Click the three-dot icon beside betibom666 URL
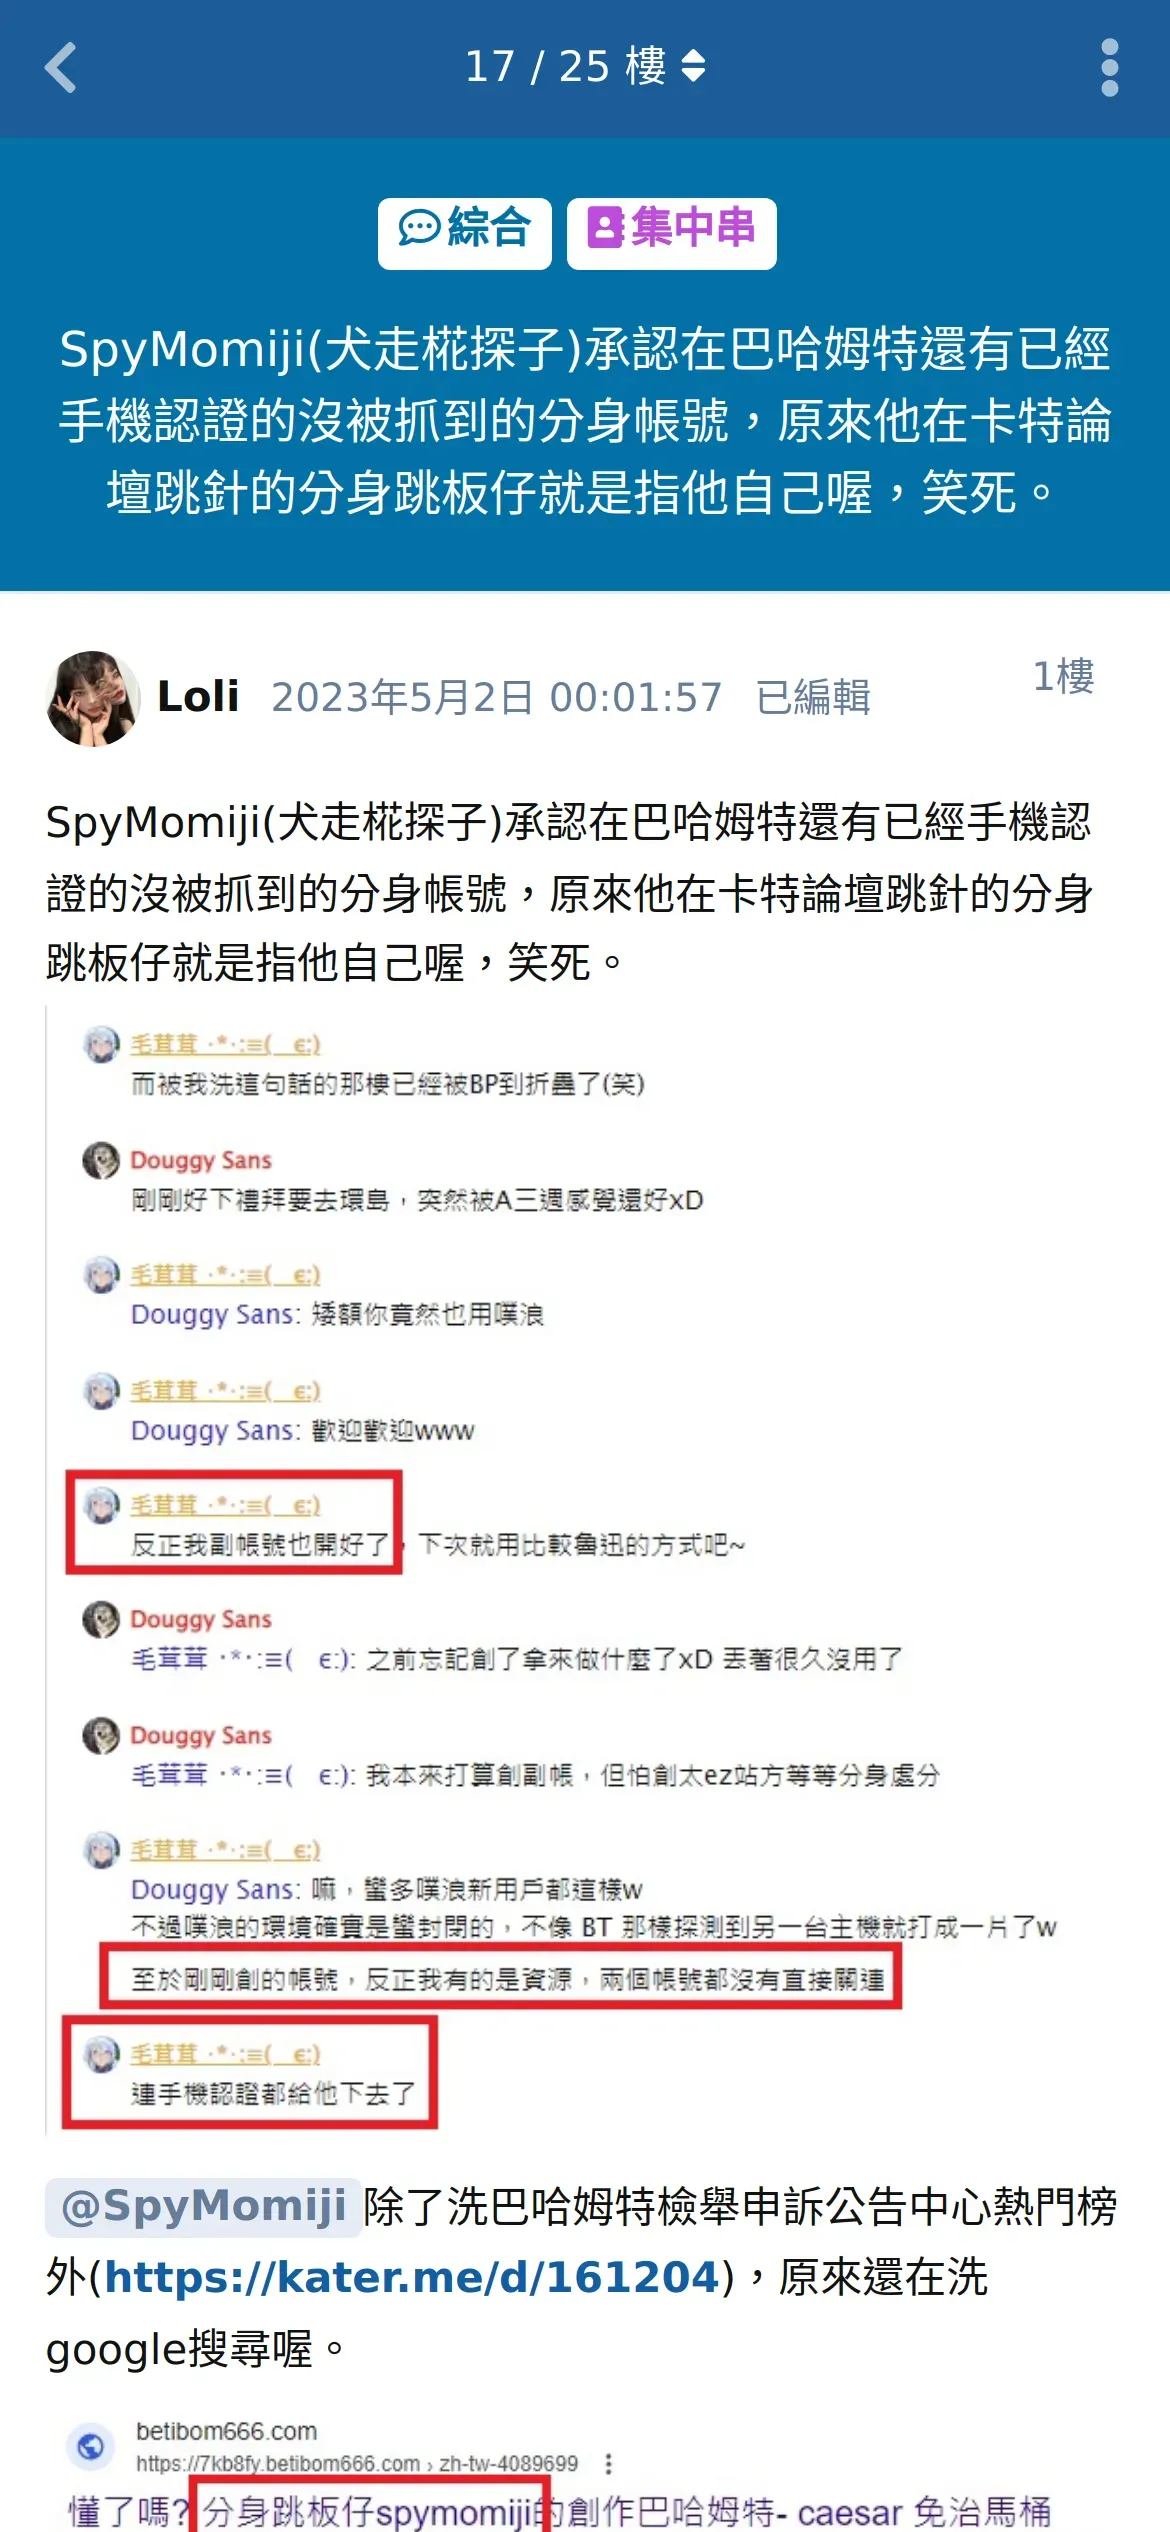This screenshot has width=1170, height=2532. tap(608, 2463)
